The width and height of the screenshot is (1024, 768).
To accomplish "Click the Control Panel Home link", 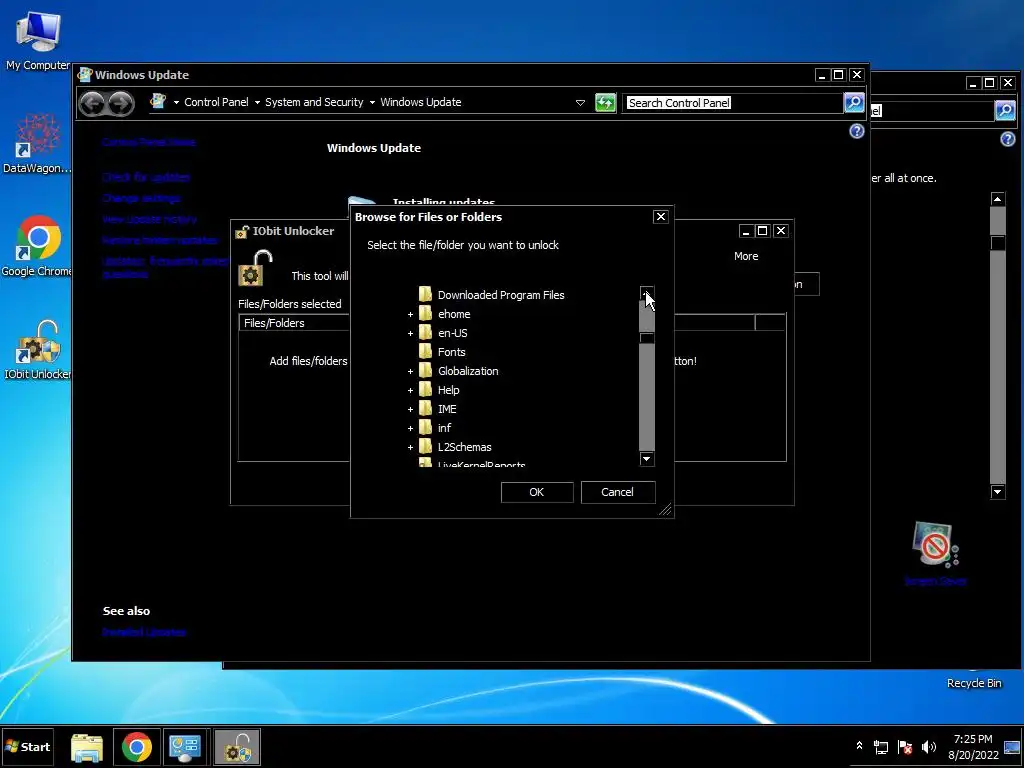I will [148, 142].
